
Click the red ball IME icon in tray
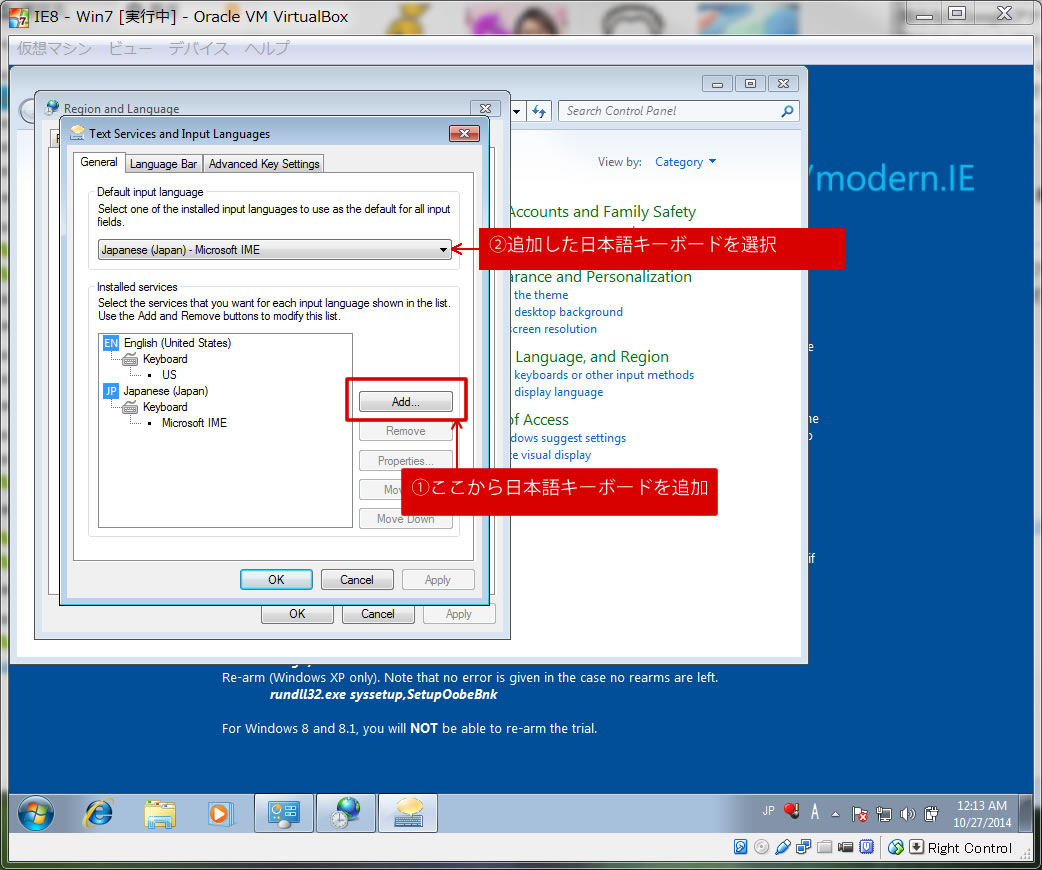791,811
